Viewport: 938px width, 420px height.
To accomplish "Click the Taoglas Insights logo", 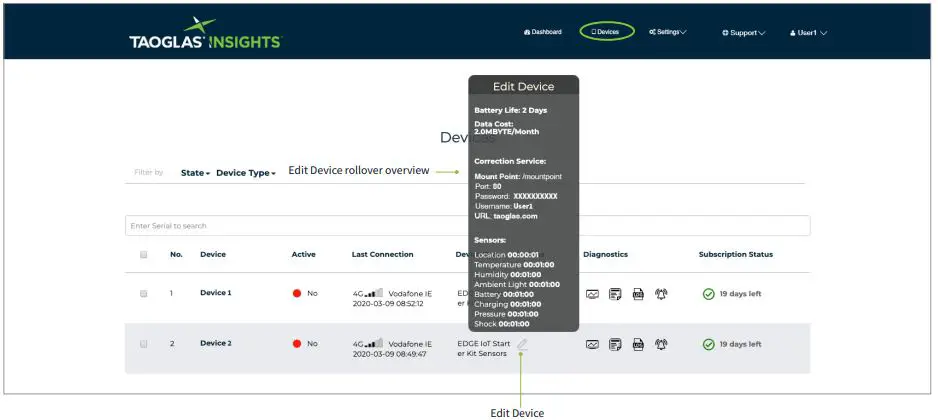I will (x=205, y=33).
